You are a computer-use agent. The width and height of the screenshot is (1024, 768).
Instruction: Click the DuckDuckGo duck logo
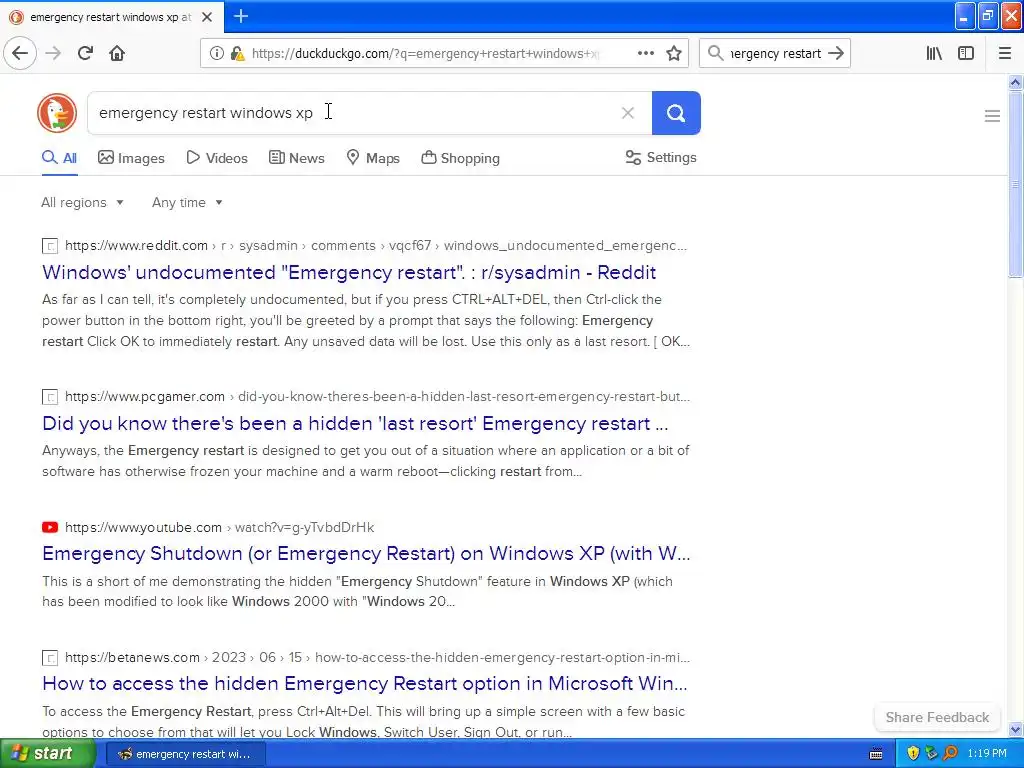pos(57,113)
